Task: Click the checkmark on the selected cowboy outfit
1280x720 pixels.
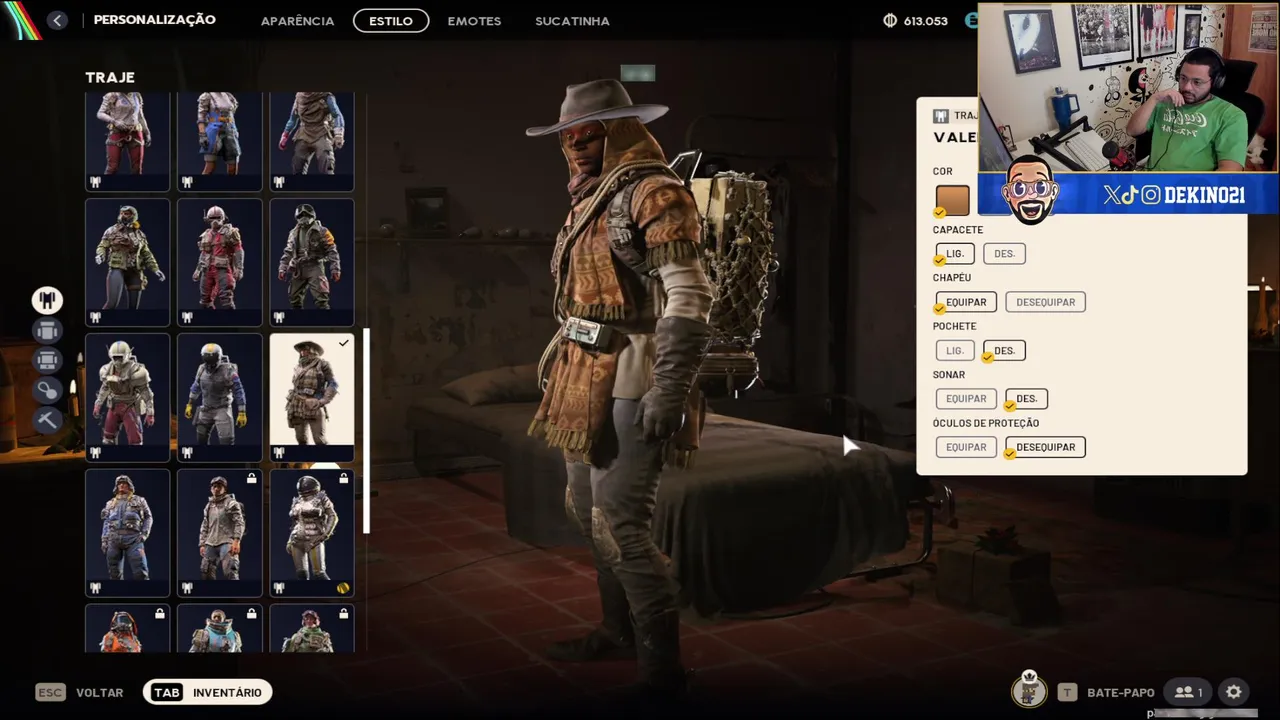Action: pyautogui.click(x=343, y=343)
